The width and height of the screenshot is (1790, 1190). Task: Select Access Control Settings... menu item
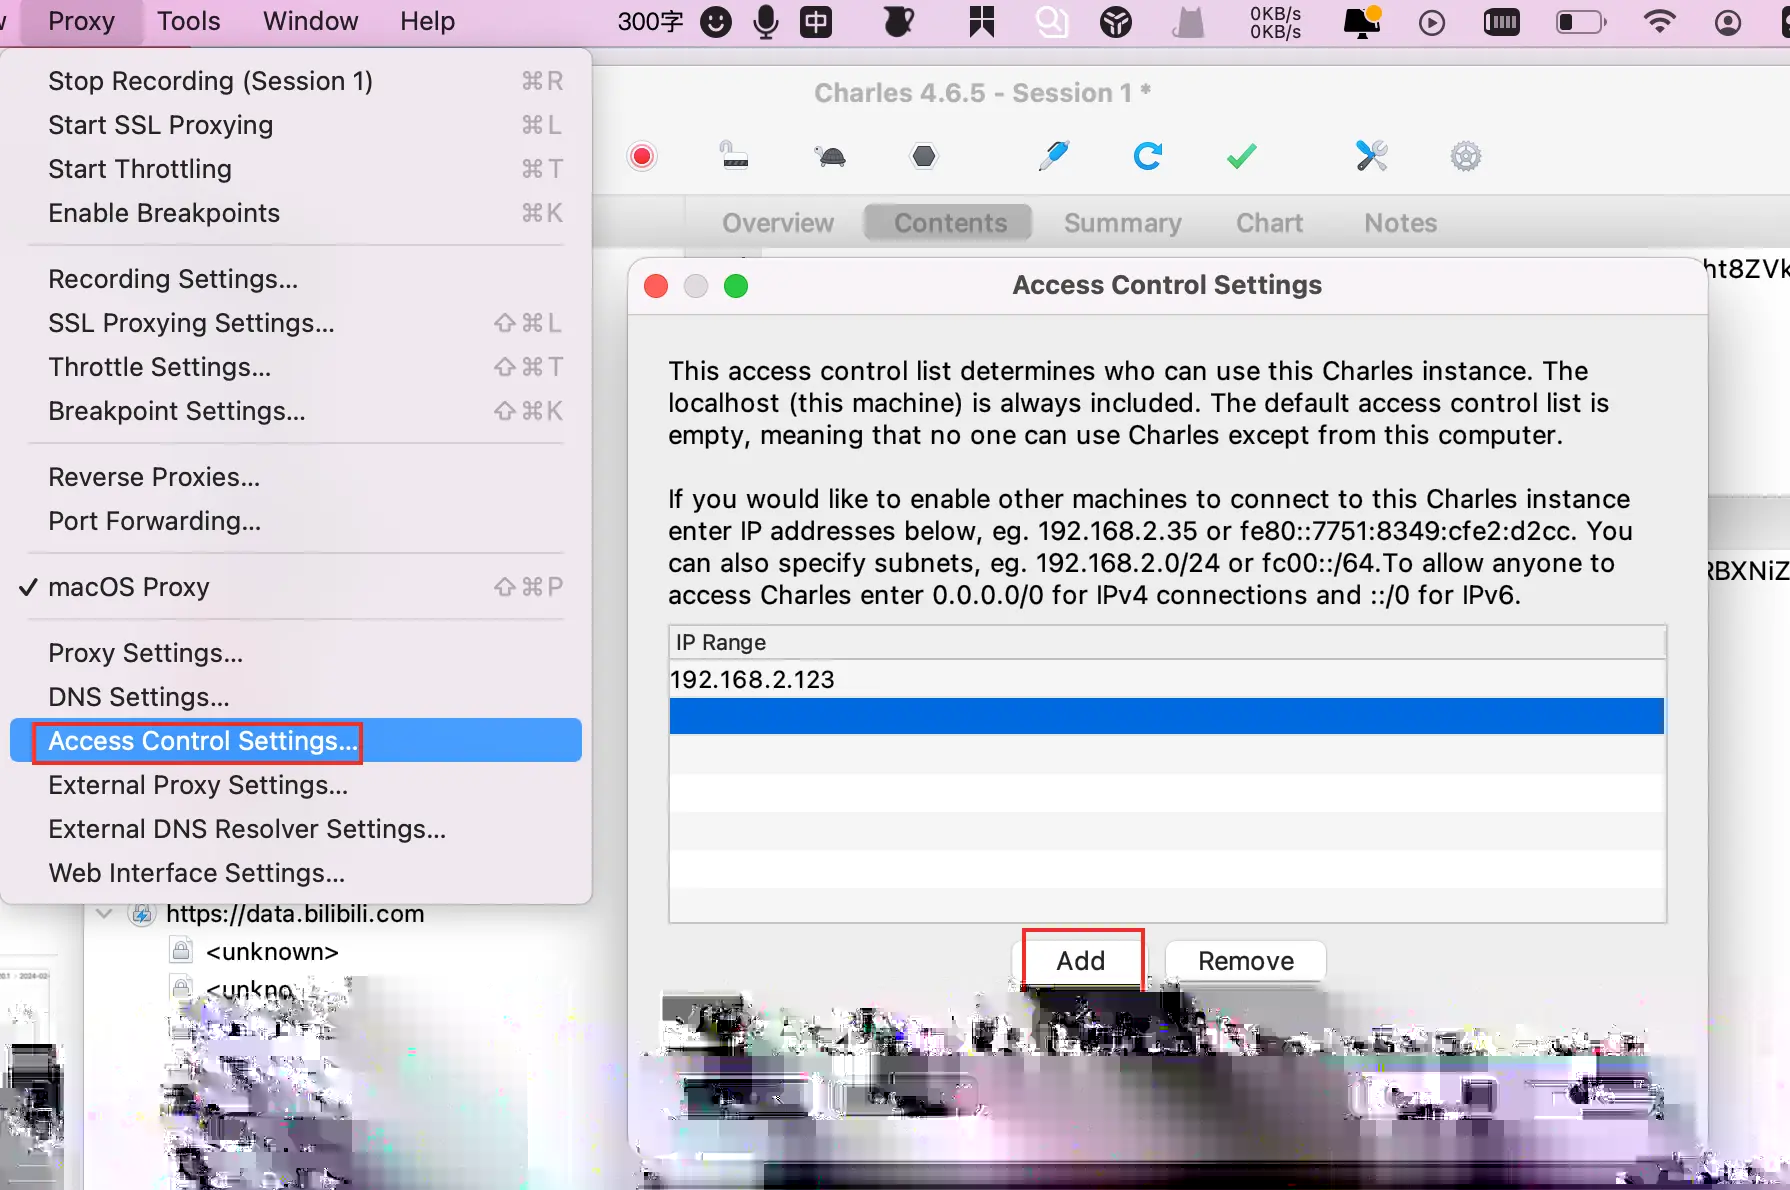(x=296, y=741)
